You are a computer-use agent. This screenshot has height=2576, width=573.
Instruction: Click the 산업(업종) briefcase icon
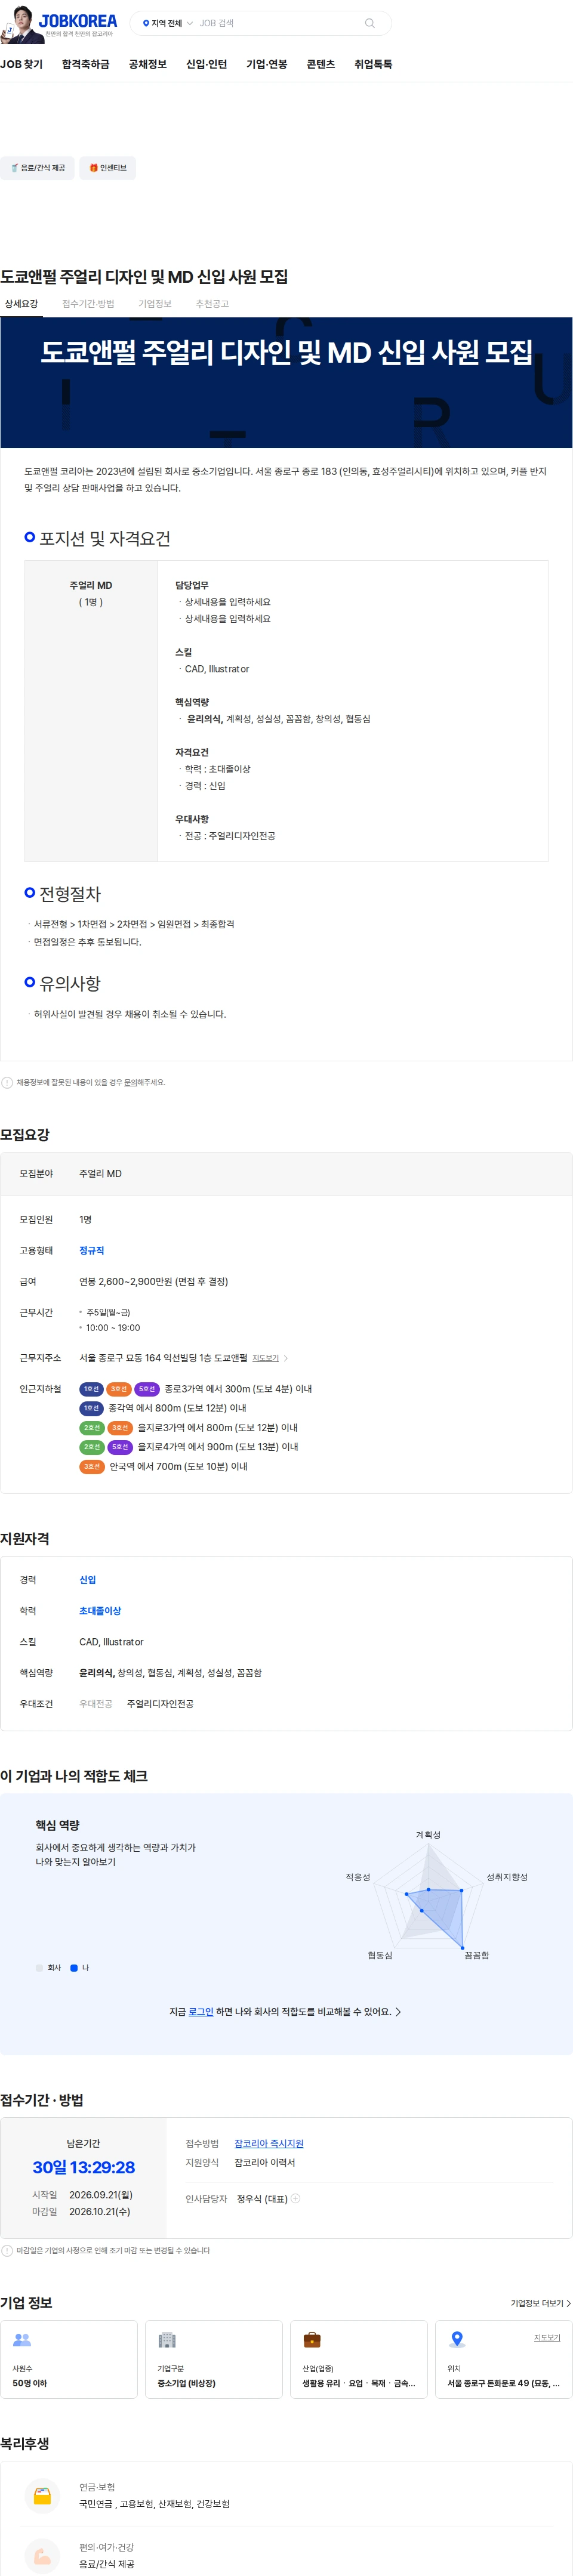pyautogui.click(x=312, y=2340)
